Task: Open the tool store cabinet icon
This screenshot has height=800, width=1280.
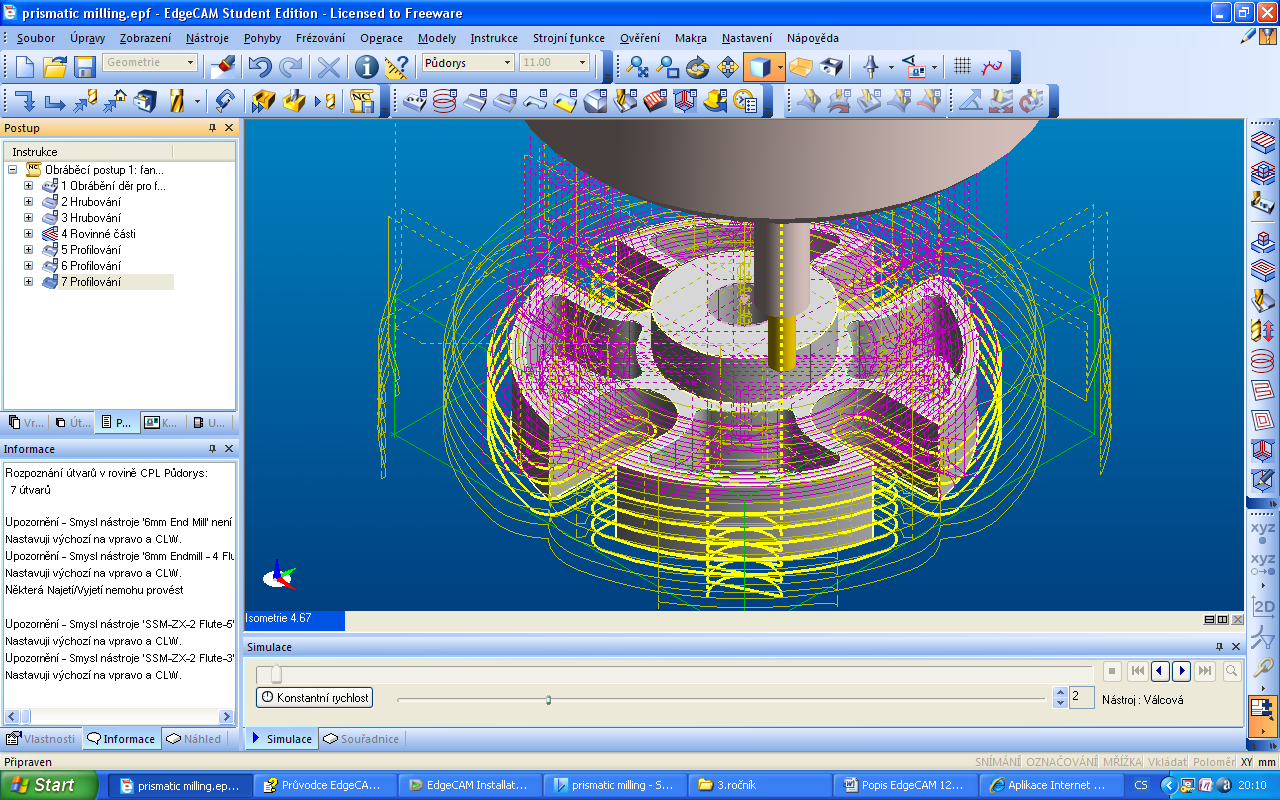Action: [x=147, y=101]
